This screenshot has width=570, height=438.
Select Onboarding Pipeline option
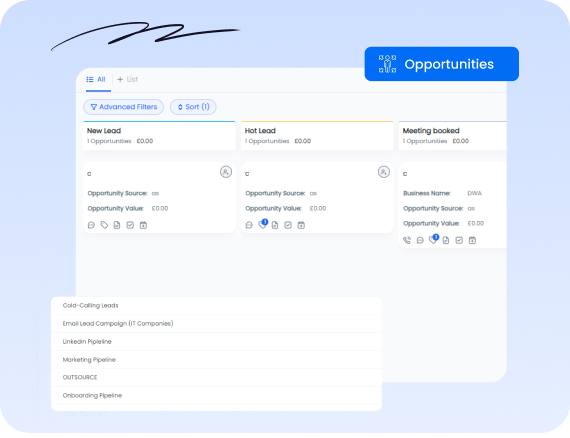click(x=216, y=395)
